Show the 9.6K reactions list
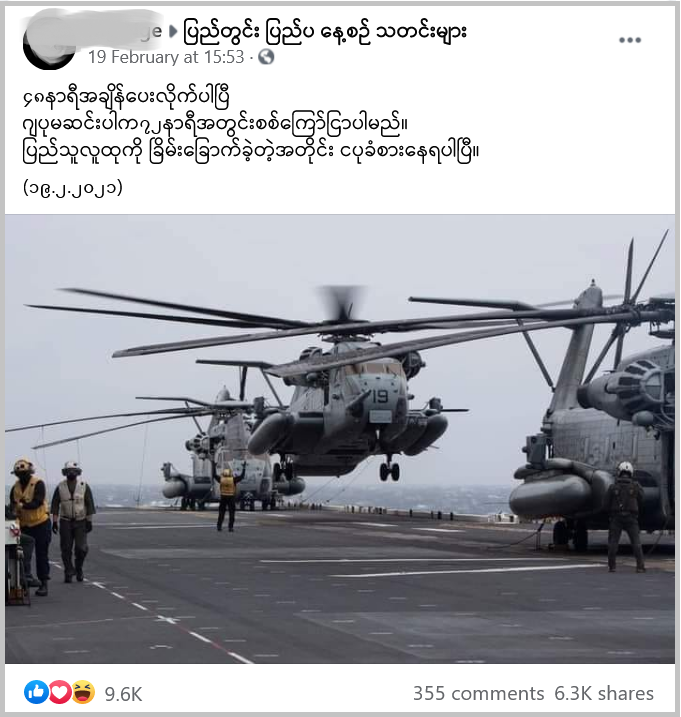681x717 pixels. [x=123, y=694]
